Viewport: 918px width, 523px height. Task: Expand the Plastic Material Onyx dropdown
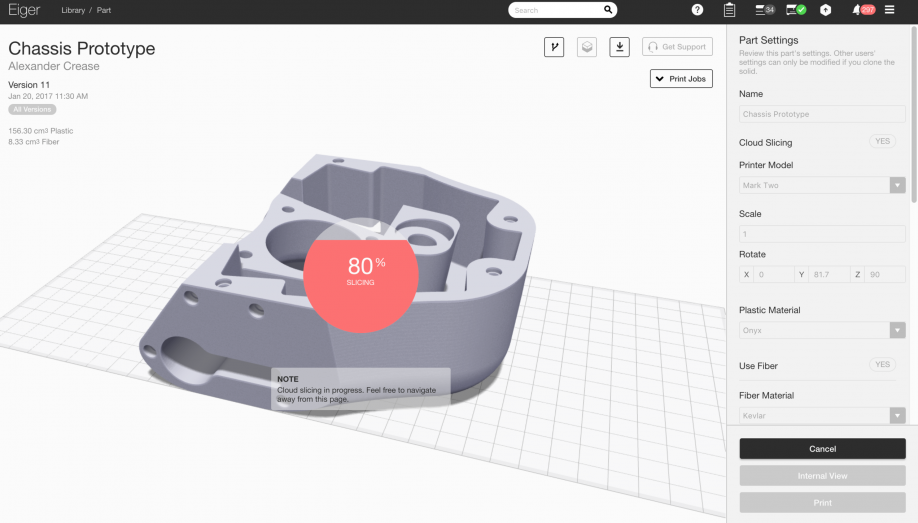coord(822,330)
